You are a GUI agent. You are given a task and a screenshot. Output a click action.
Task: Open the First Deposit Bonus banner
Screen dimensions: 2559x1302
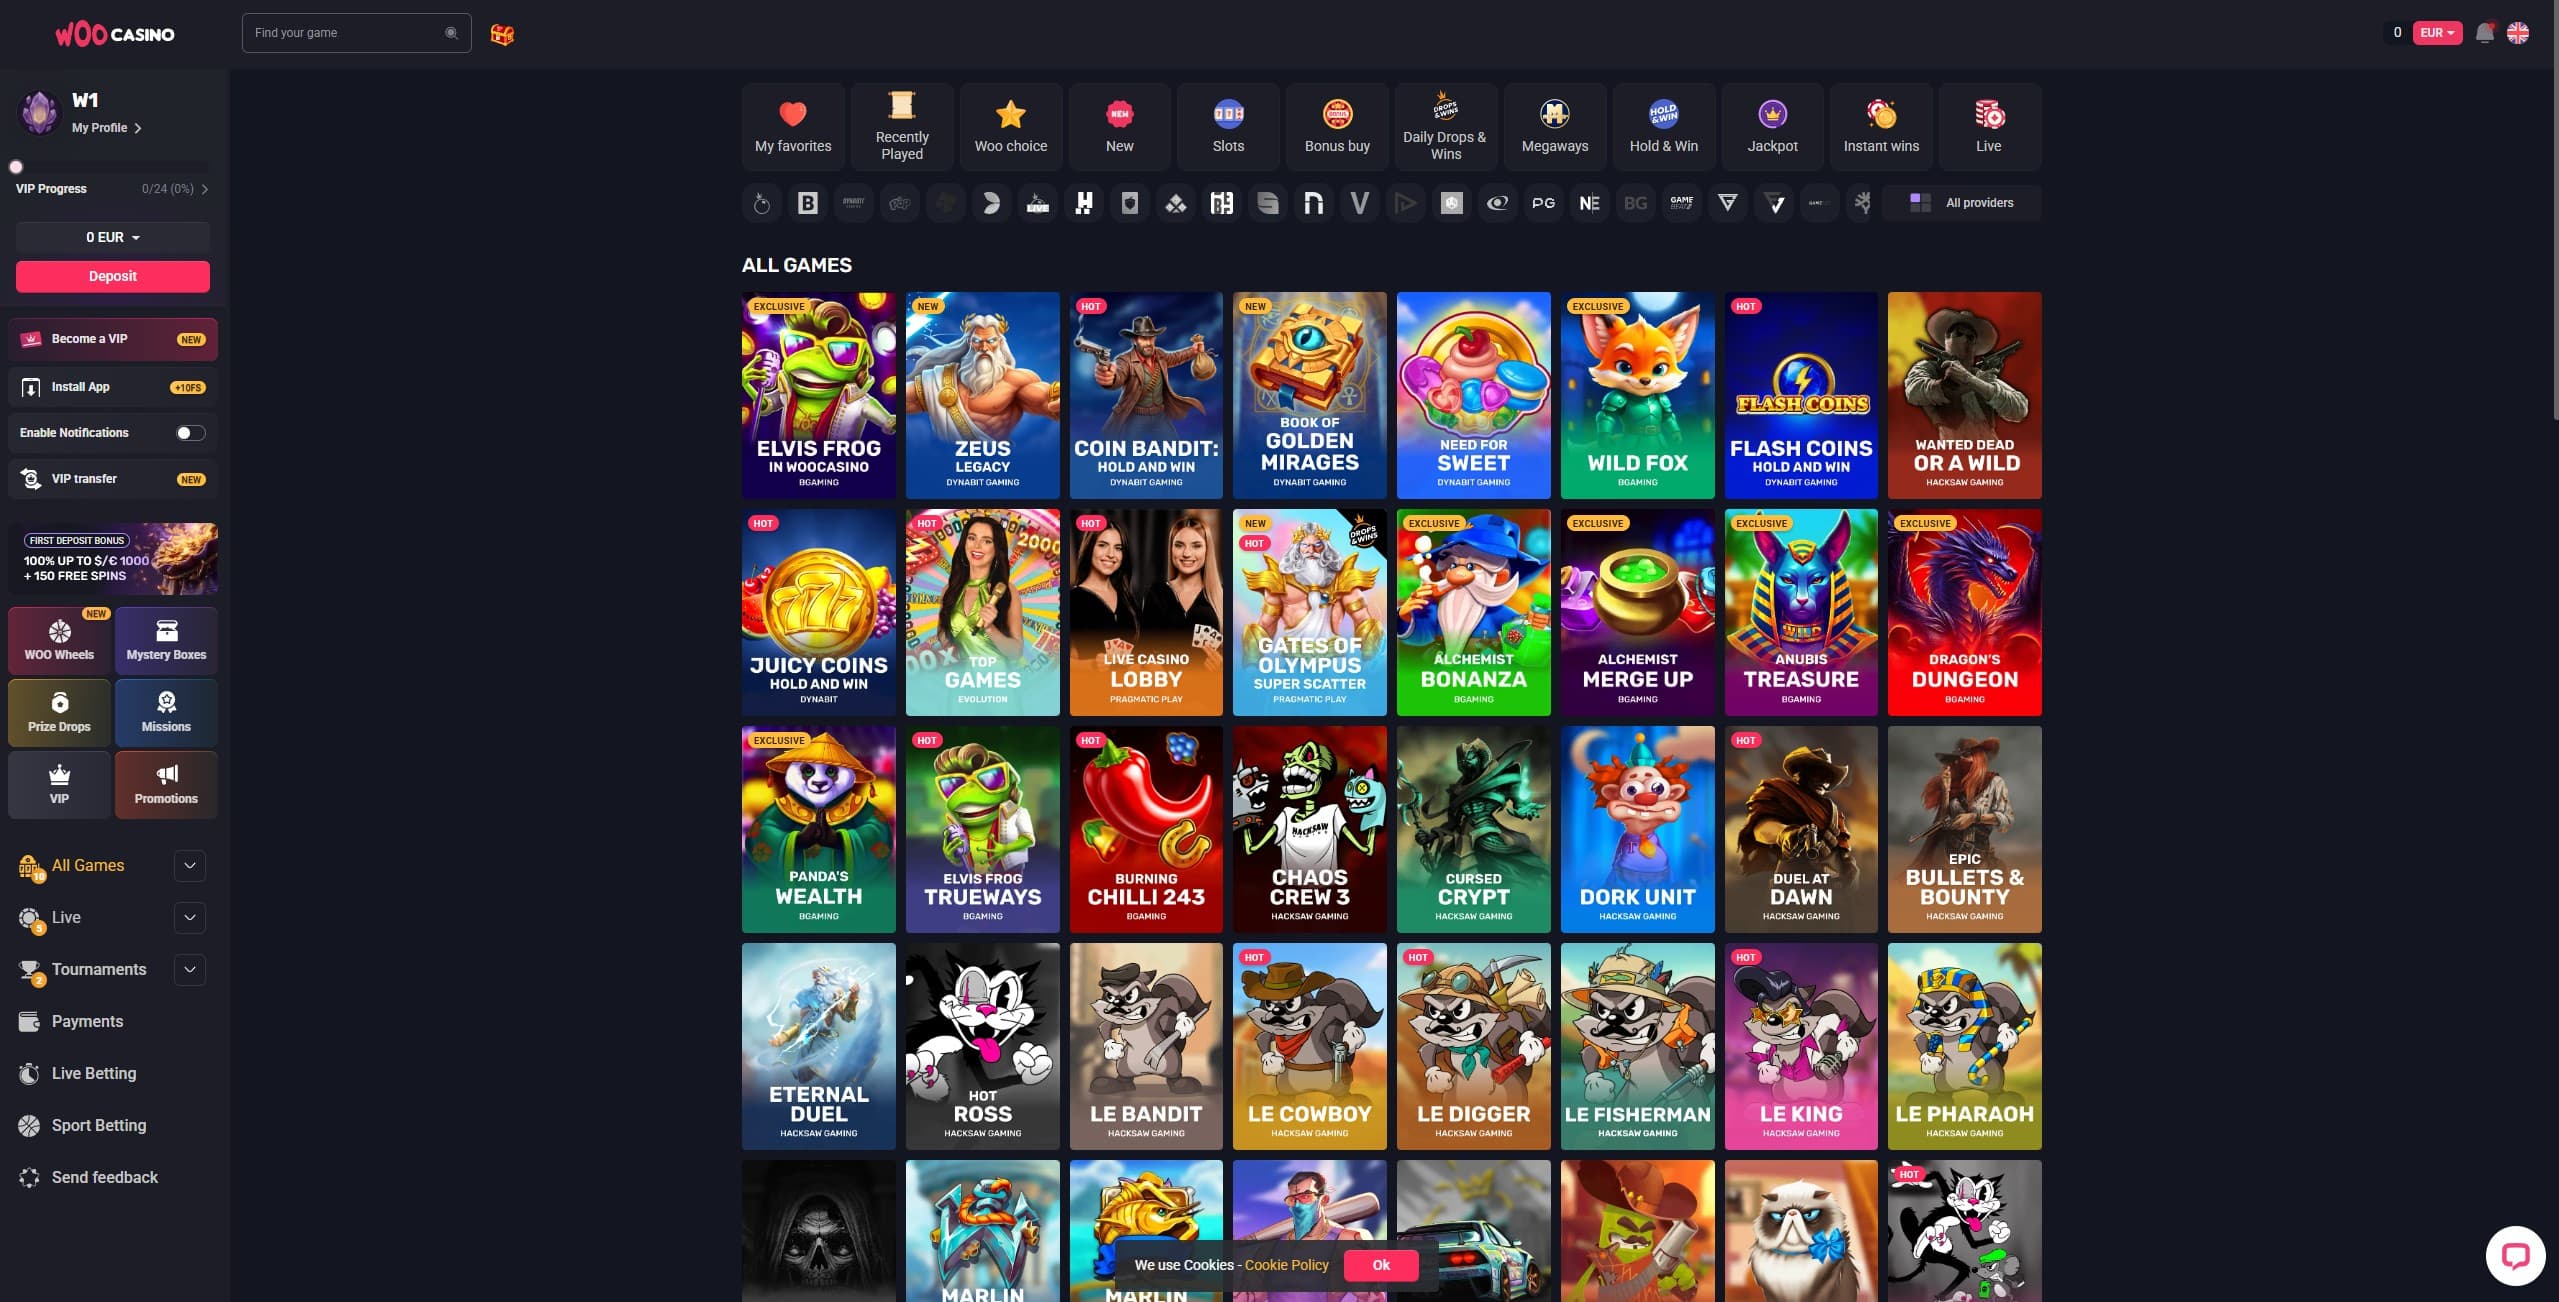(x=113, y=558)
